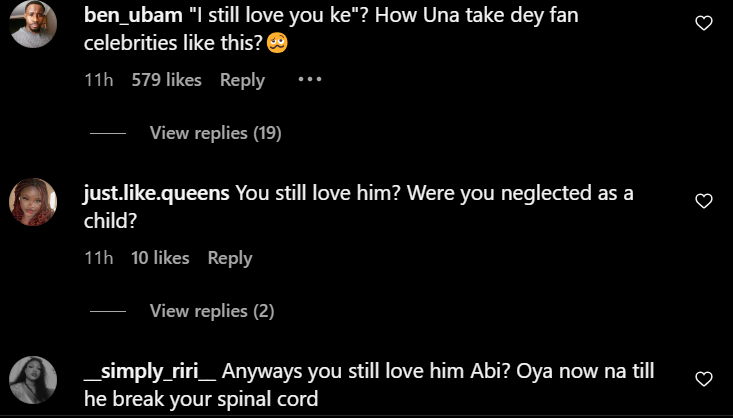This screenshot has width=733, height=418.
Task: Open more options for ben_ubam's comment
Action: coord(310,80)
